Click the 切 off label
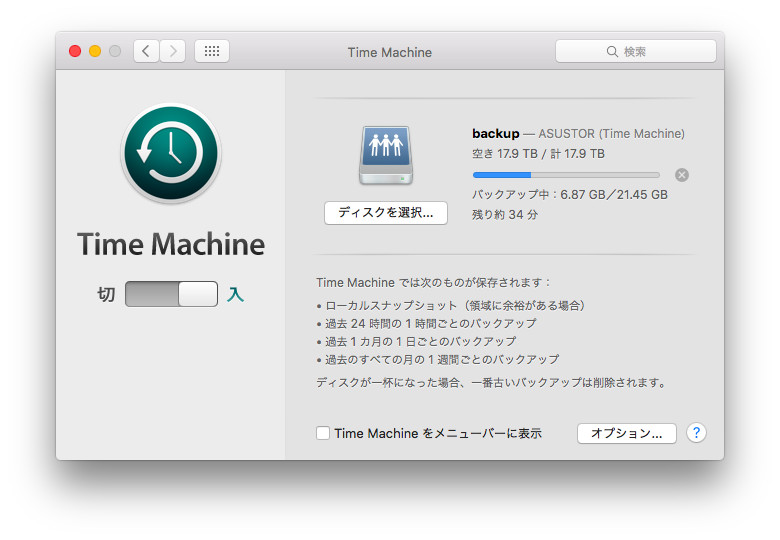This screenshot has height=540, width=780. [106, 294]
